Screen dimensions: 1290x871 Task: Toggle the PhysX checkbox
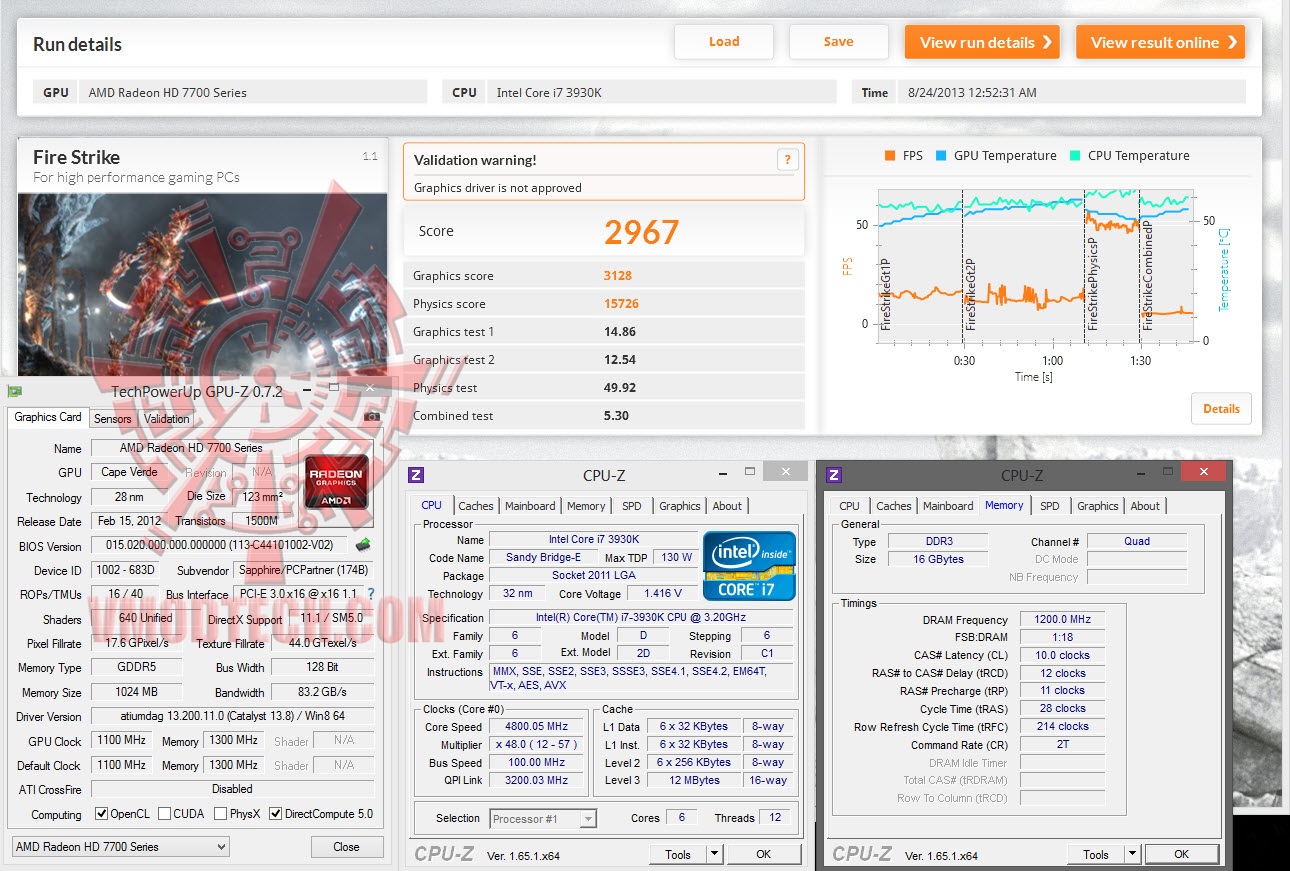click(x=221, y=814)
